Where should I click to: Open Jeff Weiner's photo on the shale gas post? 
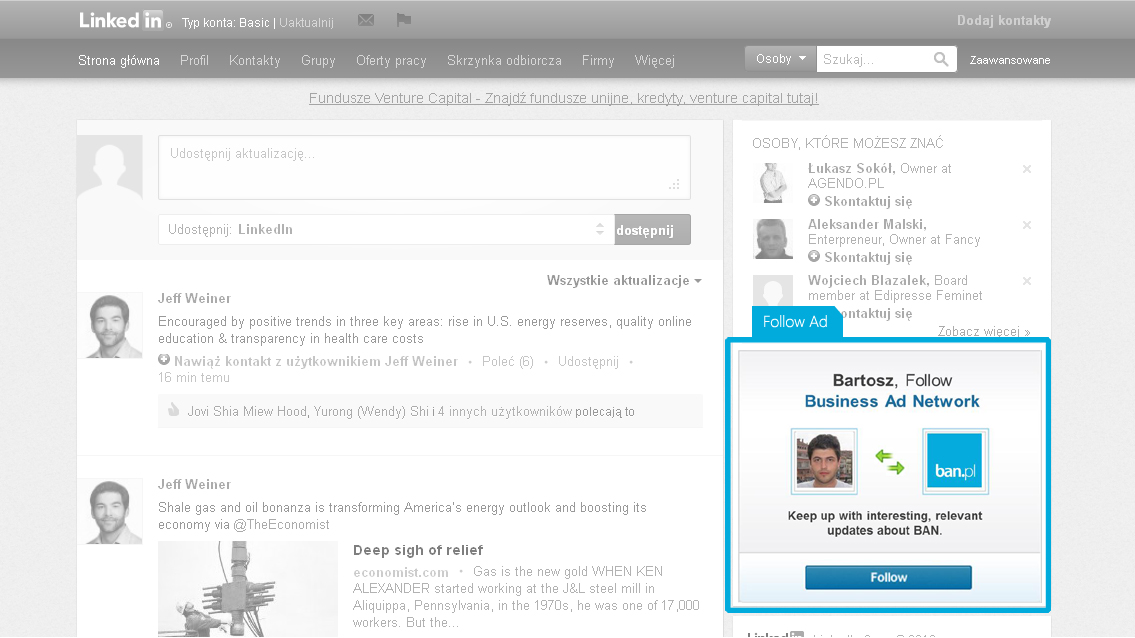(x=110, y=511)
